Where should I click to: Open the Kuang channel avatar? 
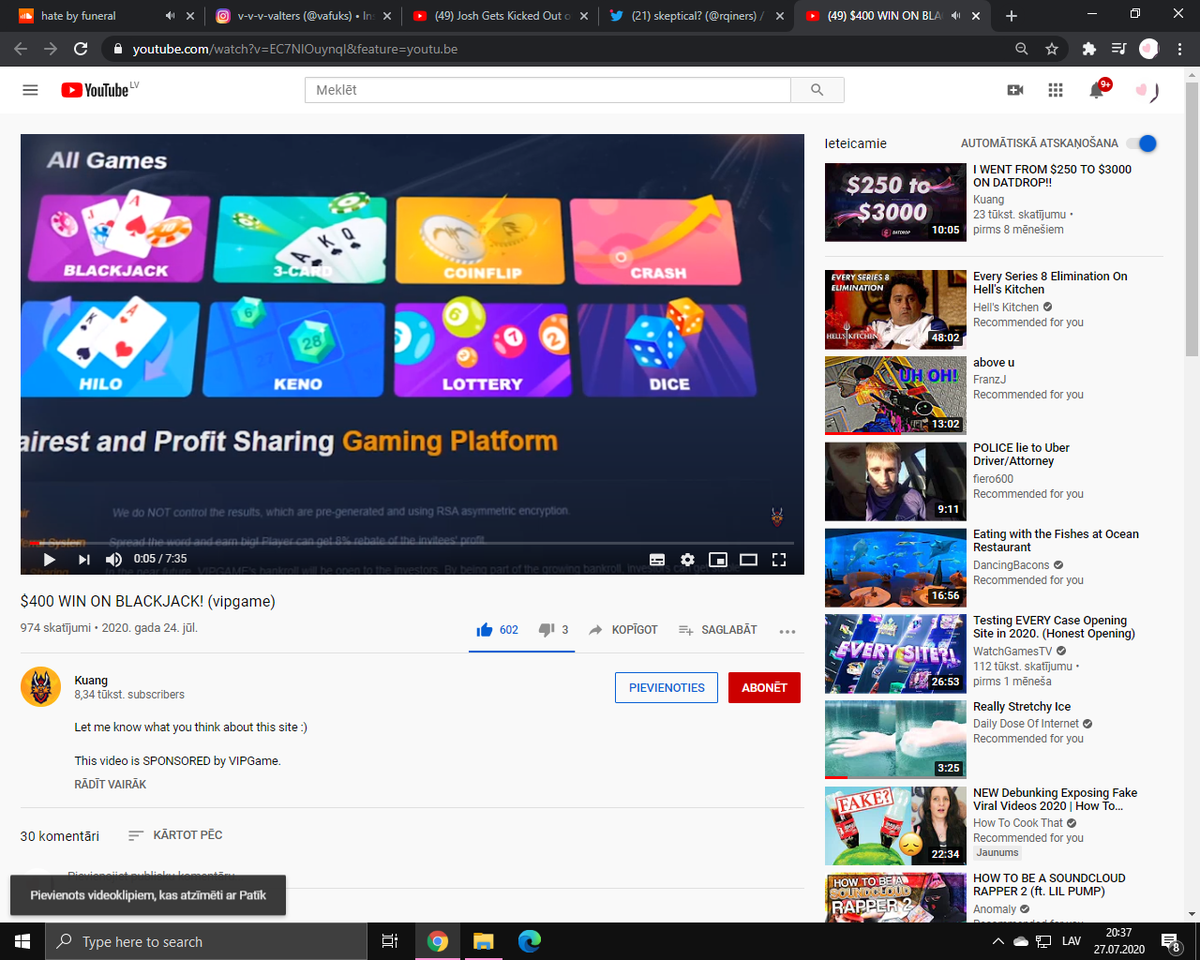41,687
